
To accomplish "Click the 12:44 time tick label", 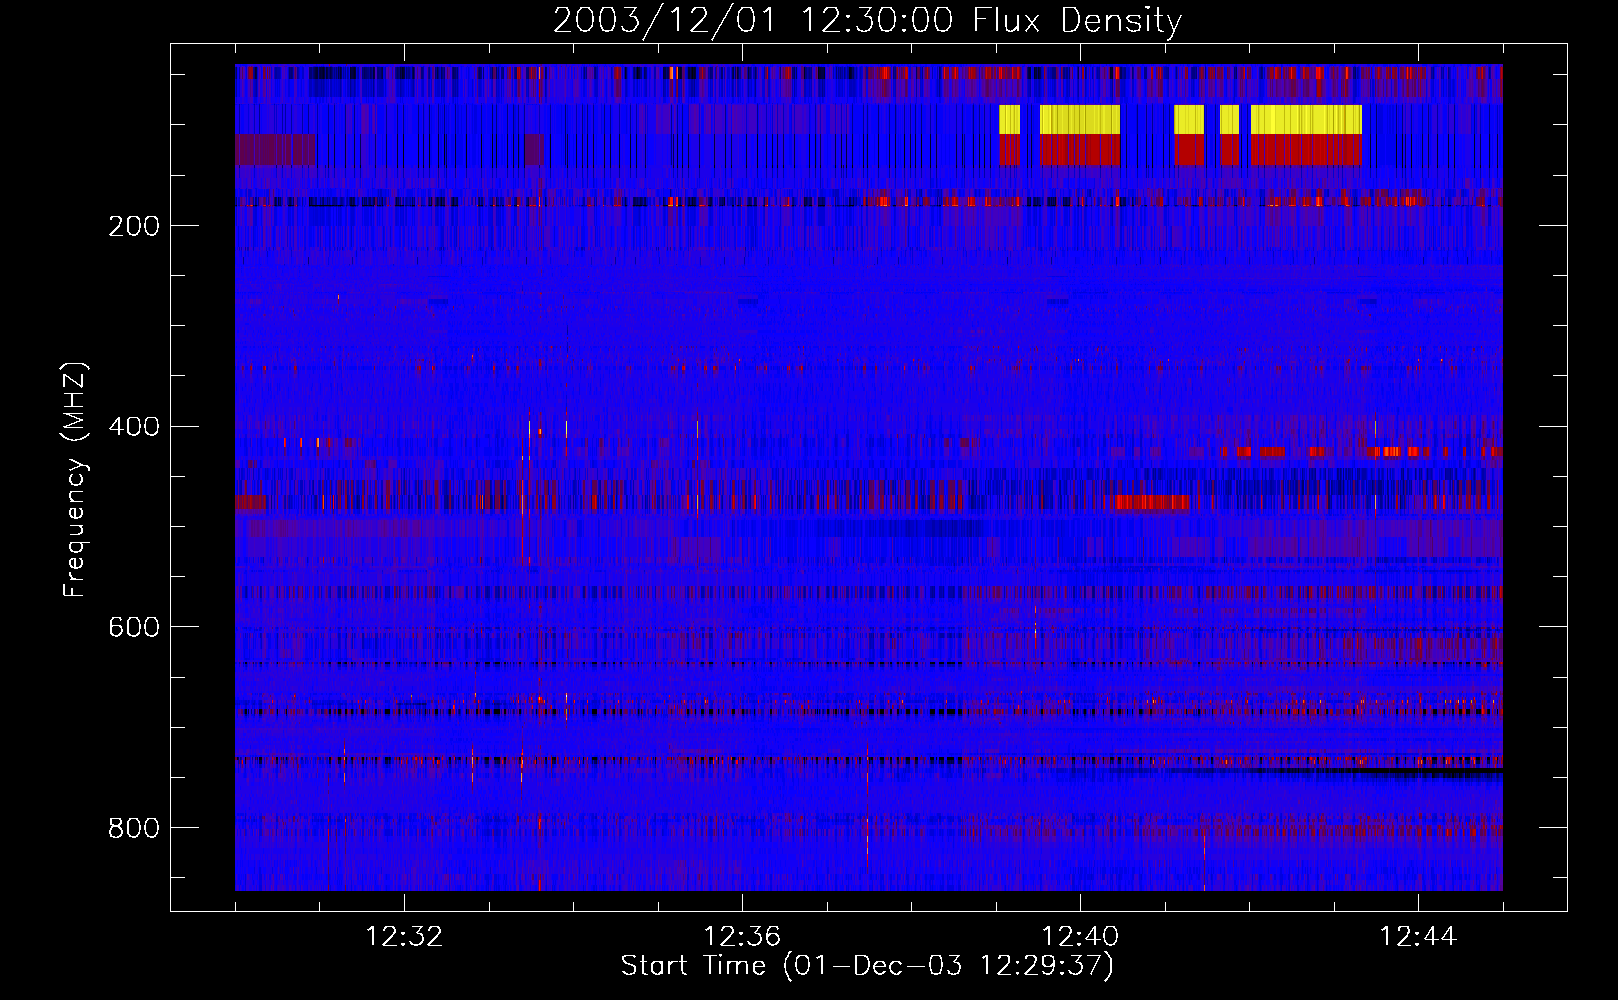I will click(1418, 936).
